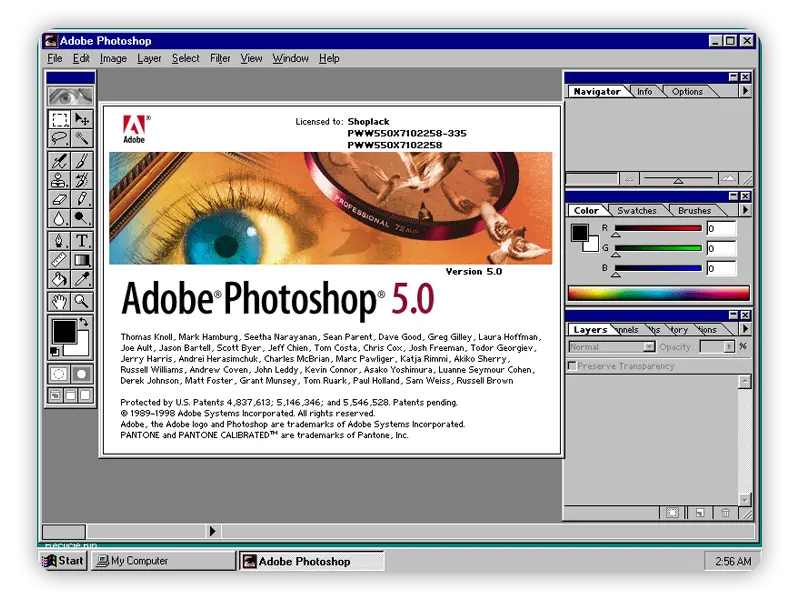The height and width of the screenshot is (600, 800).
Task: Open the Color palette flyout menu arrow
Action: pos(745,210)
